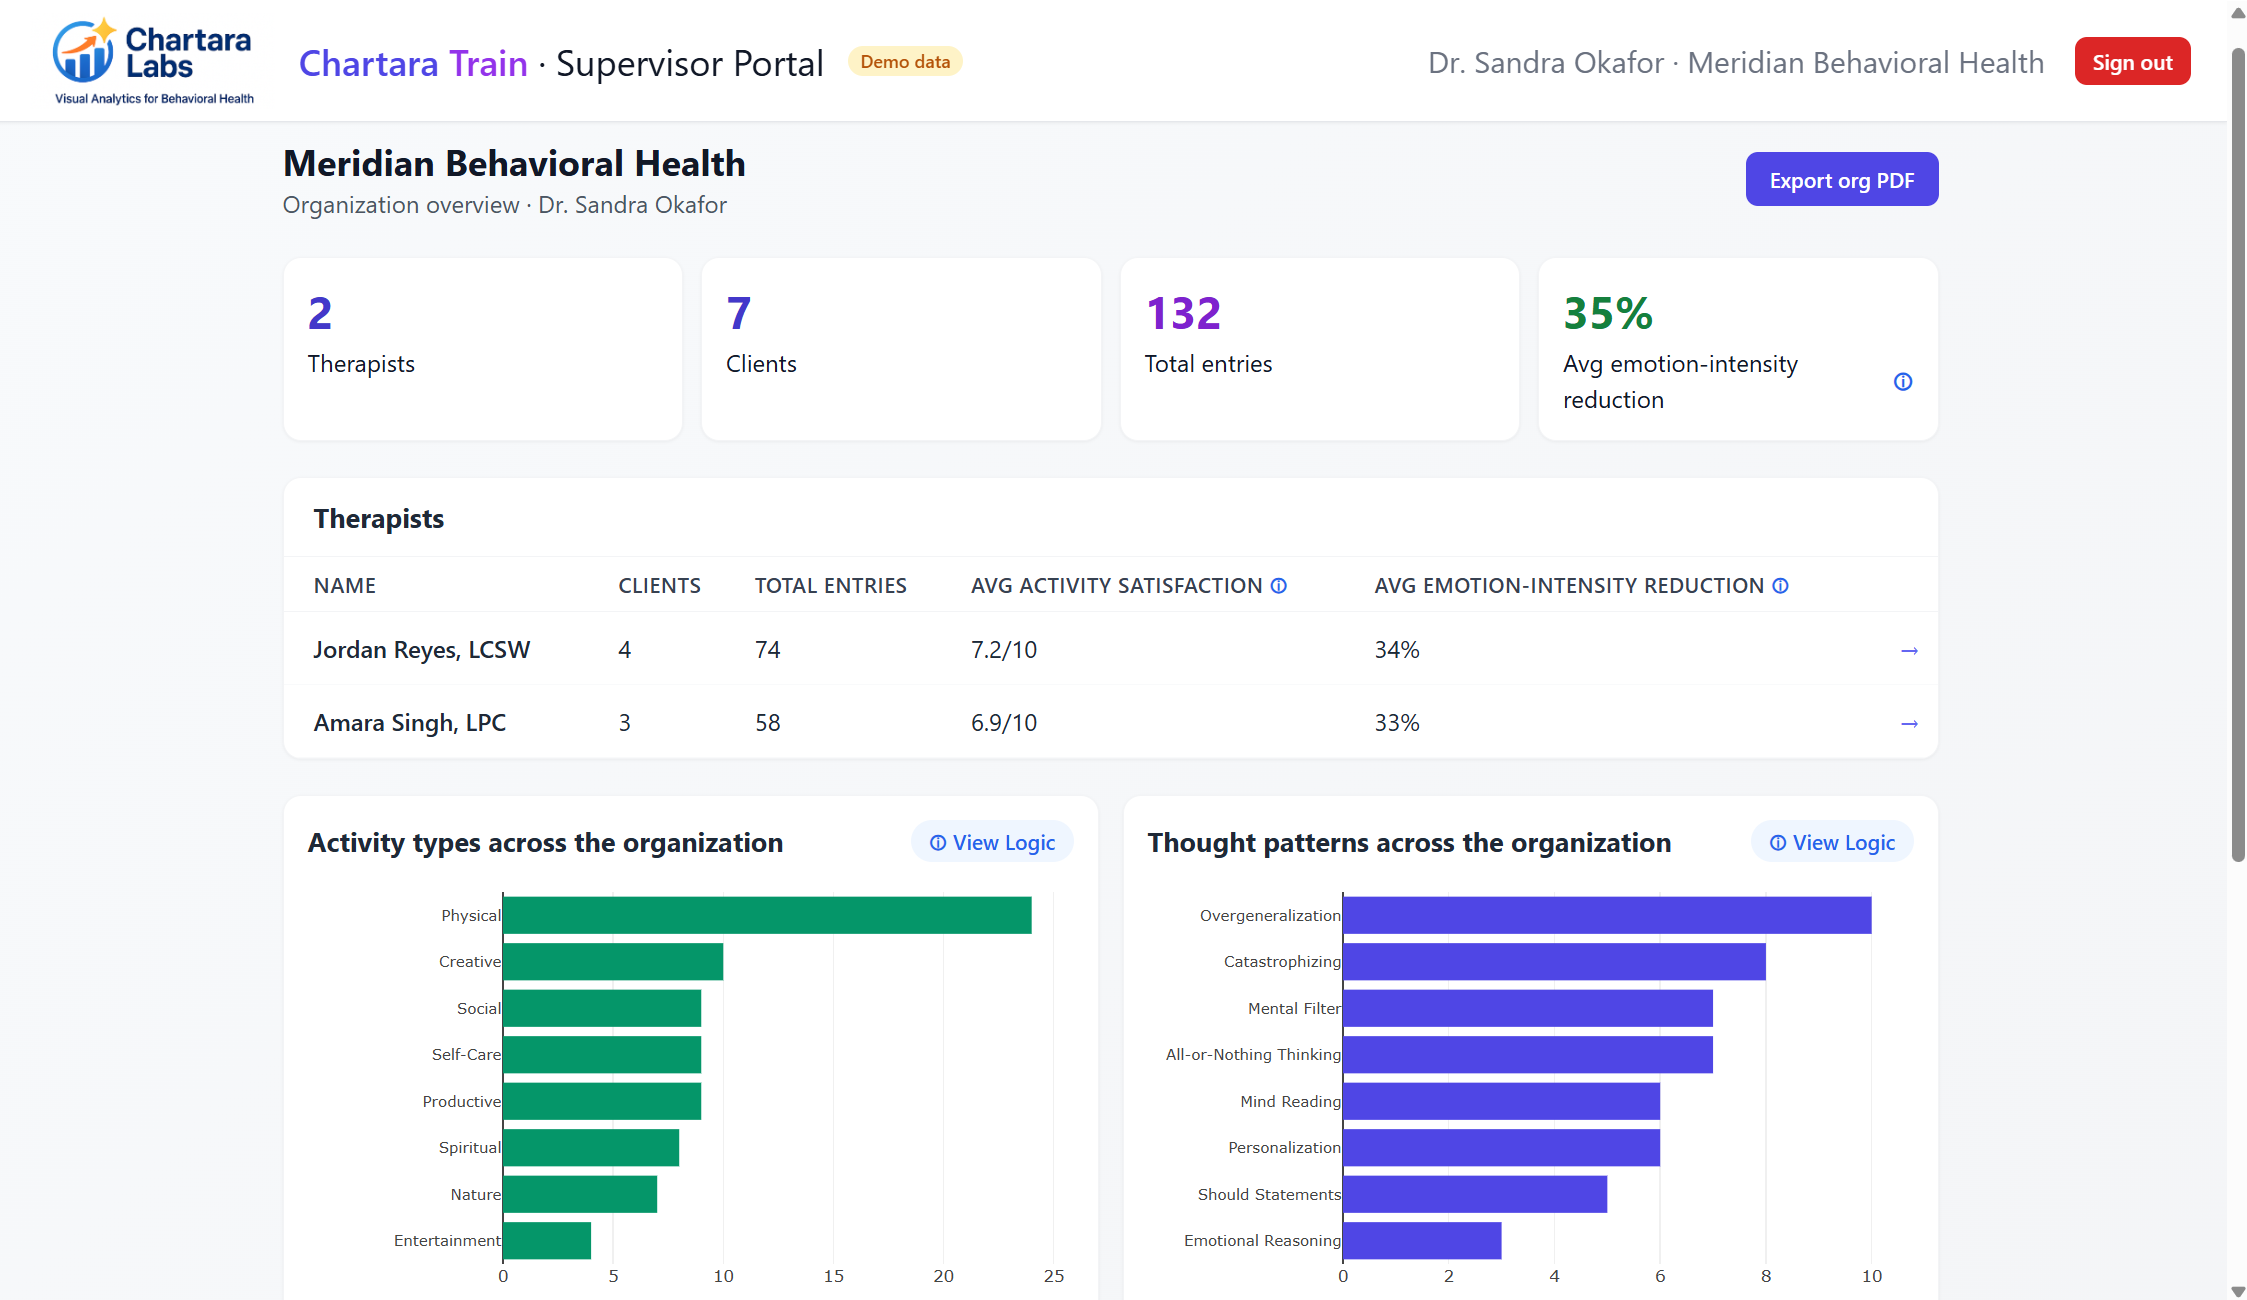The image size is (2247, 1300).
Task: Click the Spiritual activity bar
Action: pyautogui.click(x=591, y=1148)
